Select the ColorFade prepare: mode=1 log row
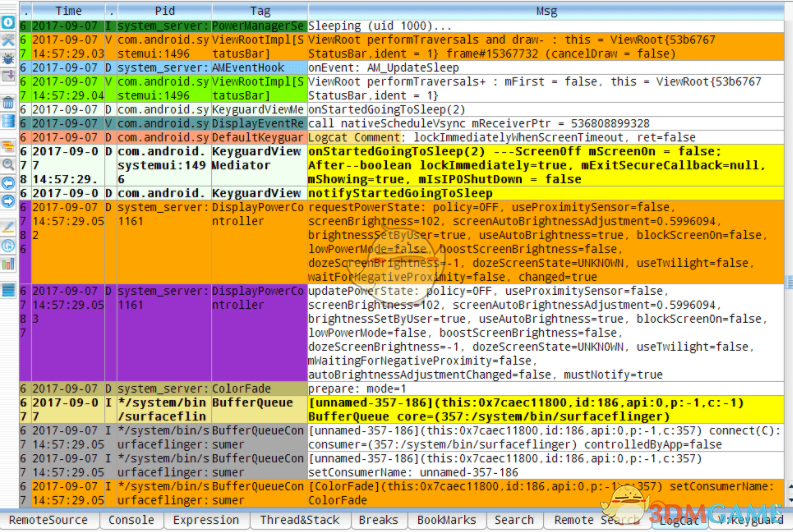 pyautogui.click(x=402, y=389)
